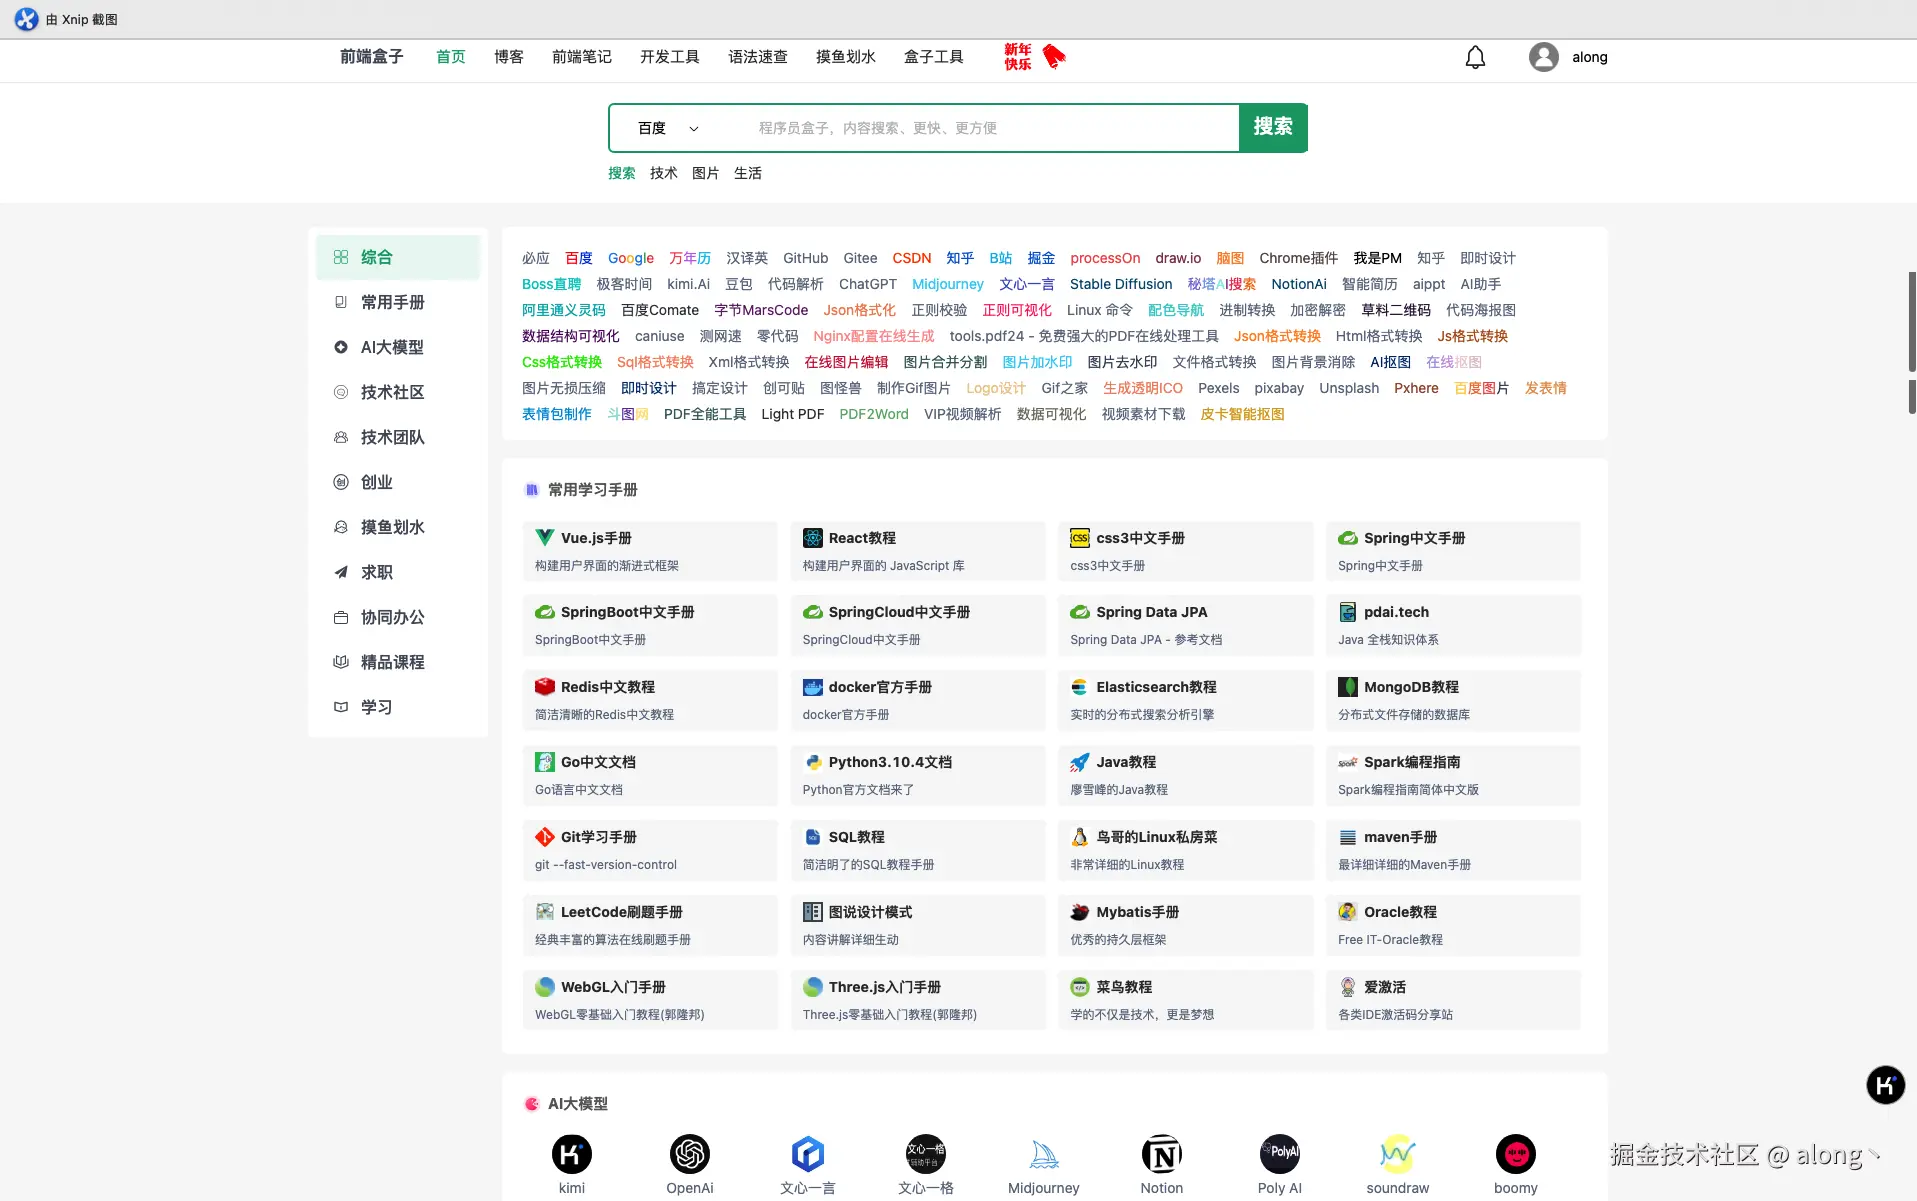Open the draw.io quick link

click(1178, 258)
